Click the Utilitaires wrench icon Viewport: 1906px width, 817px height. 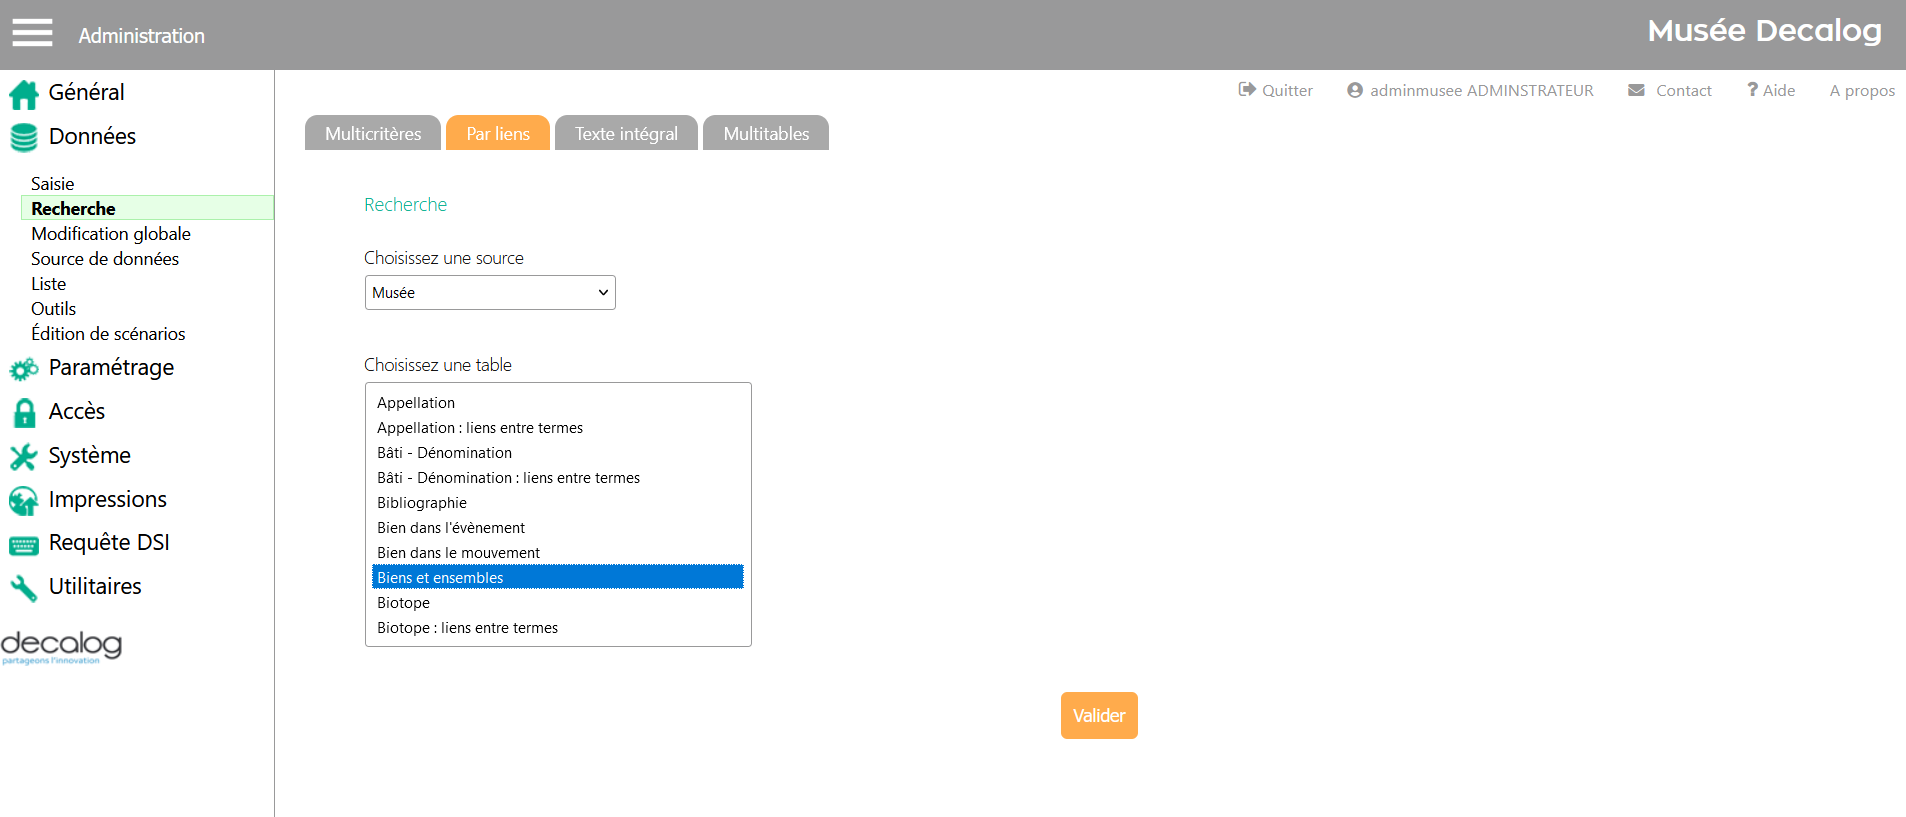pos(24,588)
